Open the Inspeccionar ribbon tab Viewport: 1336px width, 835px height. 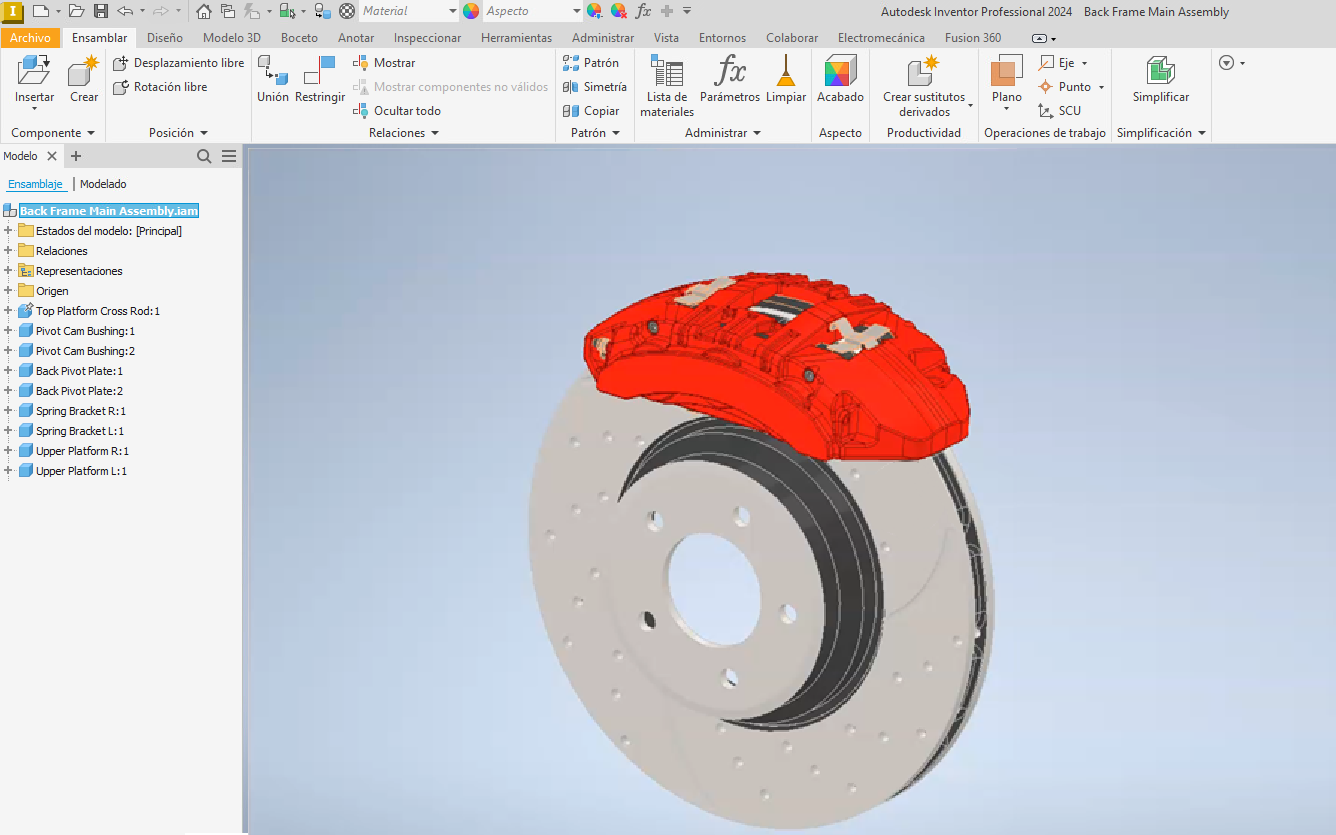coord(428,38)
